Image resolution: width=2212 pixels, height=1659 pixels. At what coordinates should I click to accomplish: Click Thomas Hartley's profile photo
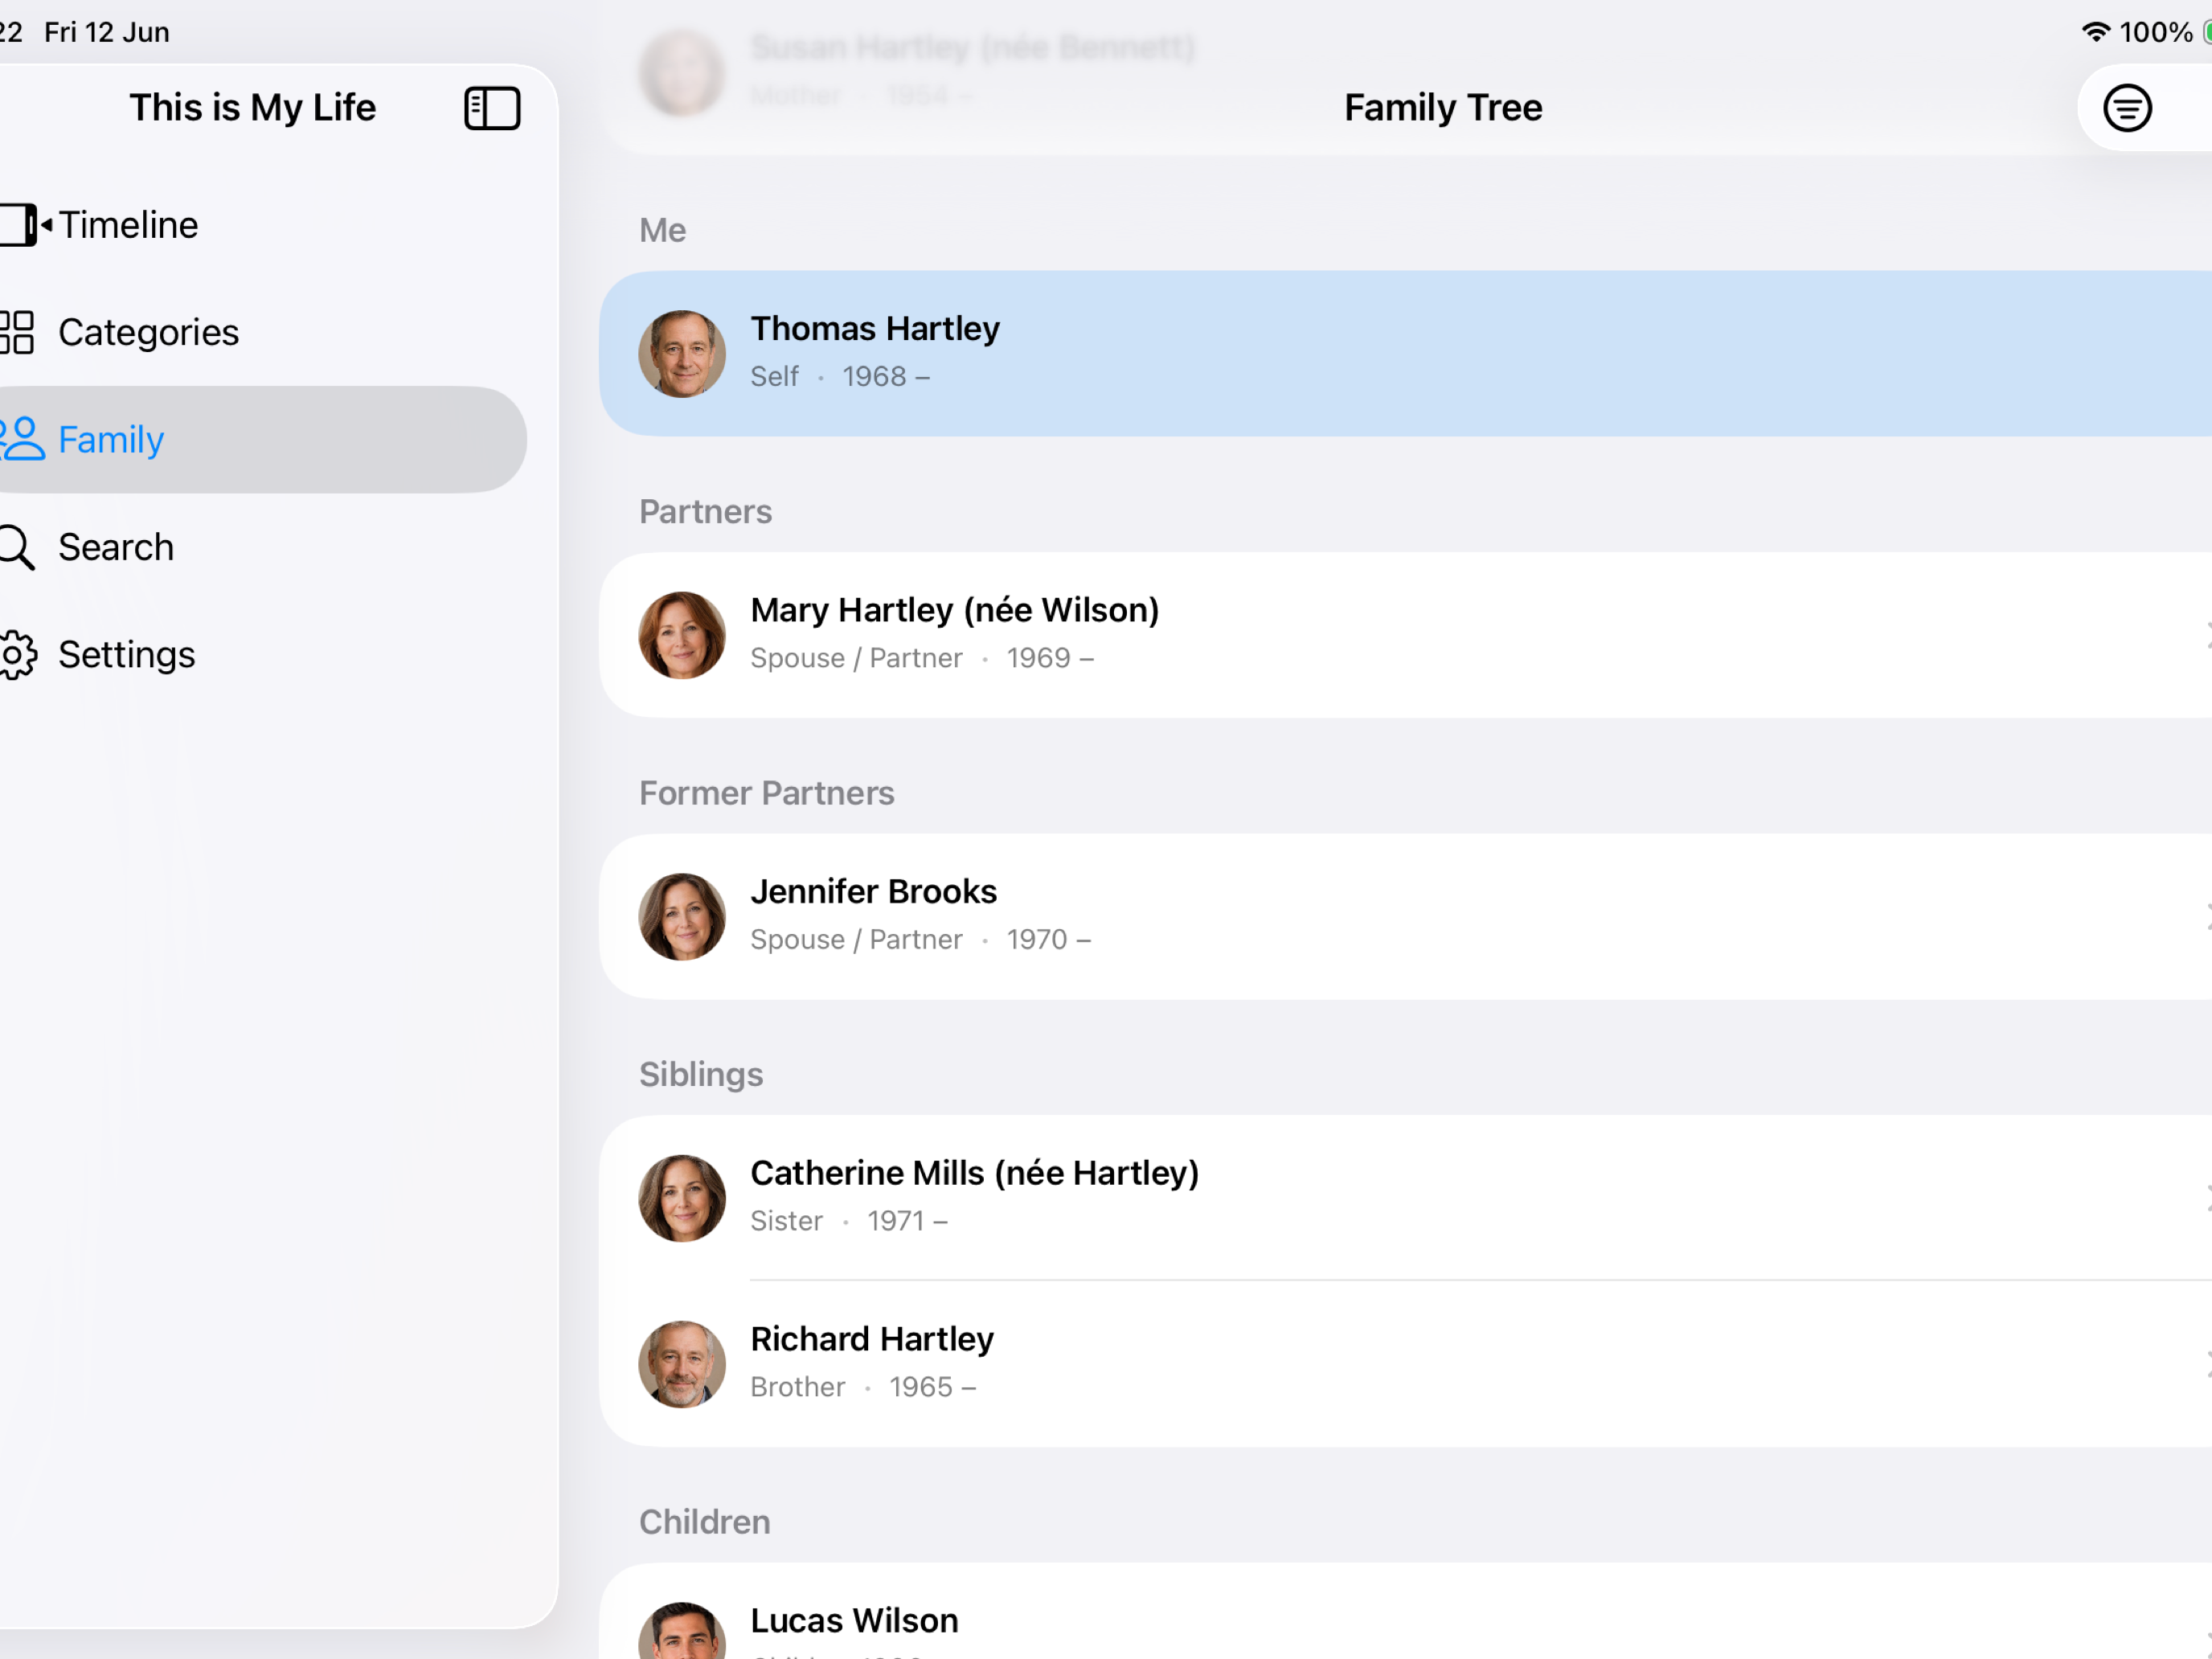pos(682,353)
